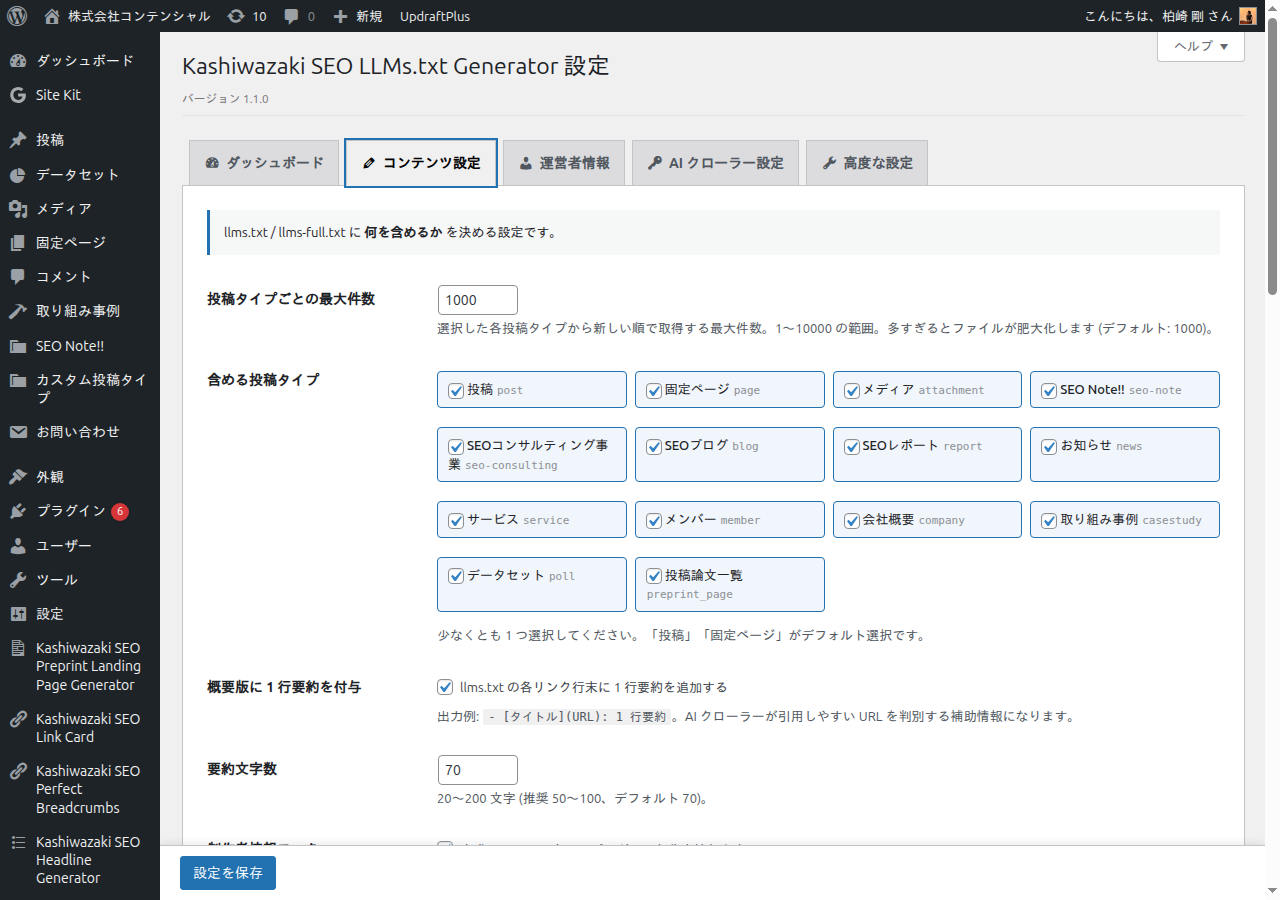Click the コメント bubble icon in sidebar
The height and width of the screenshot is (900, 1280).
[x=18, y=277]
